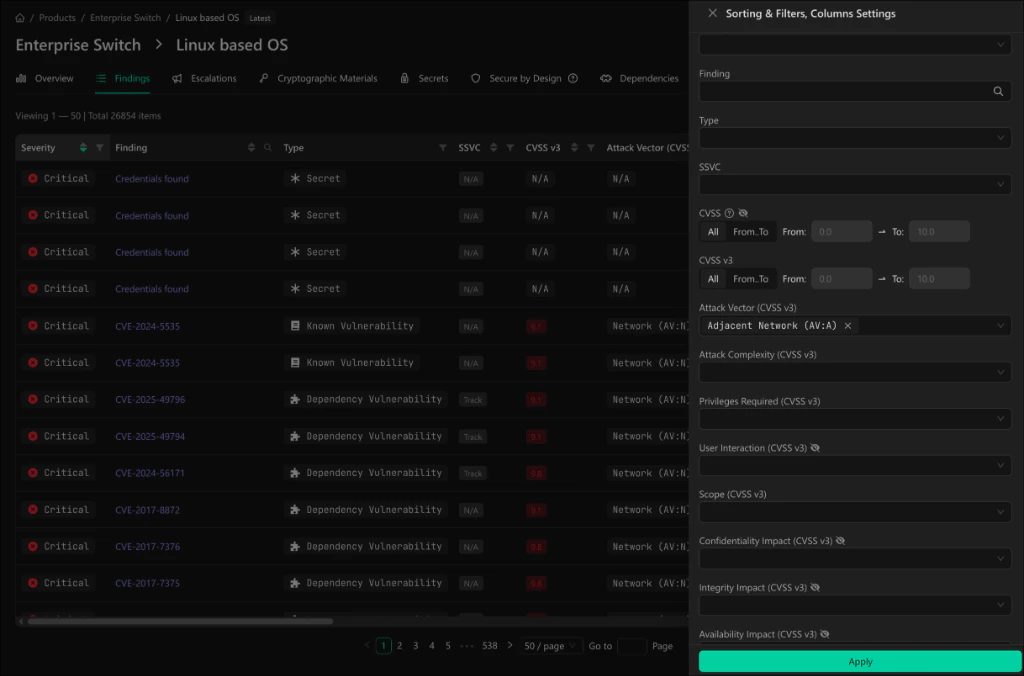Open the CVE-2024-56171 finding link

[x=150, y=473]
